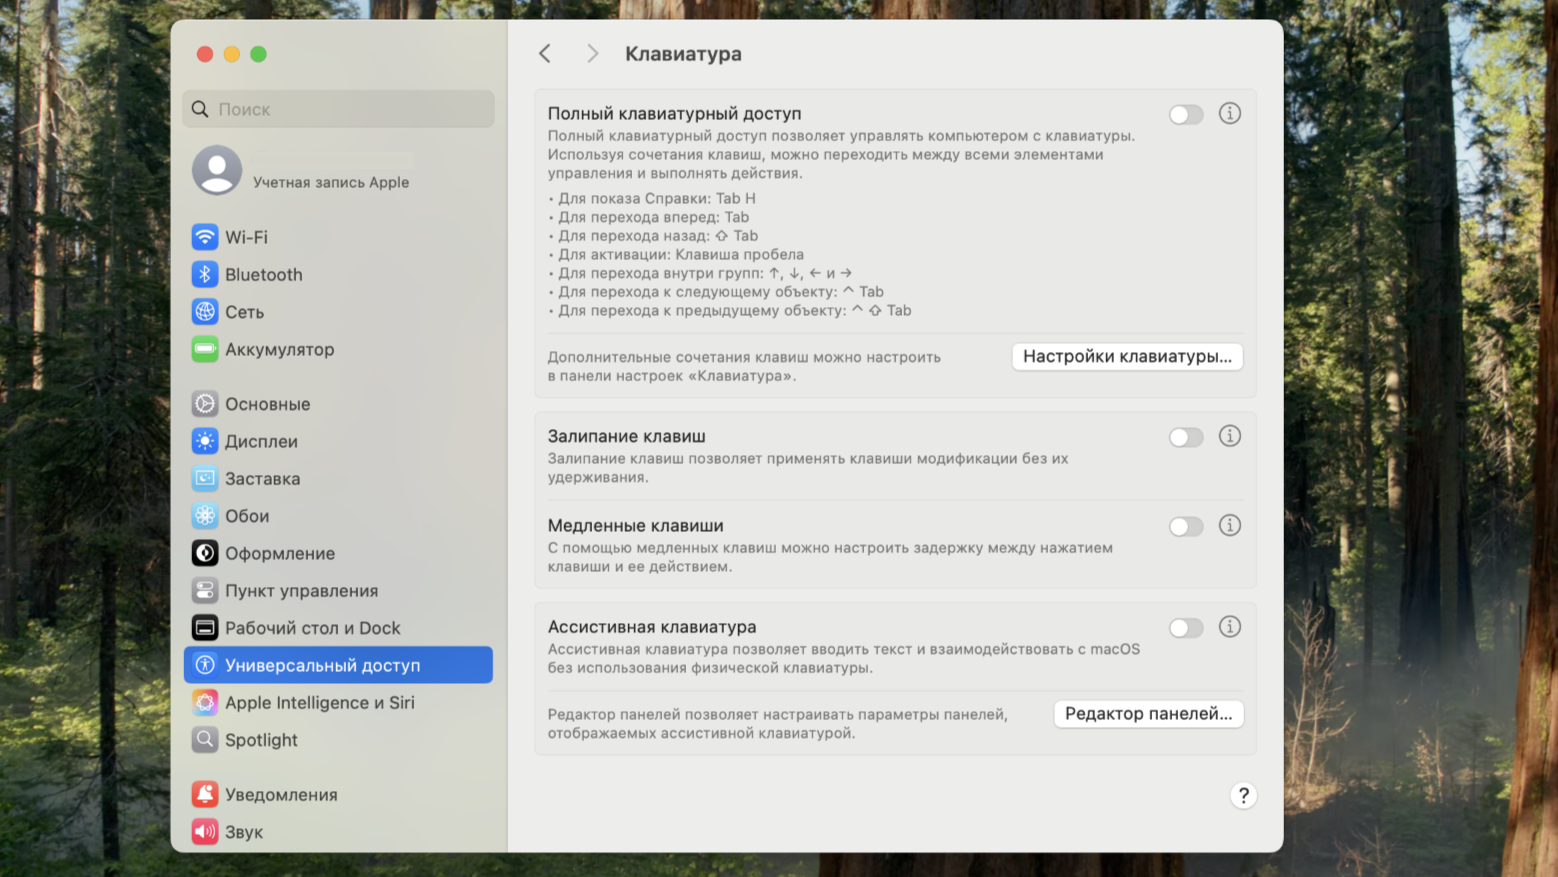1558x877 pixels.
Task: Turn on Залипание клавиш switch
Action: click(1186, 437)
